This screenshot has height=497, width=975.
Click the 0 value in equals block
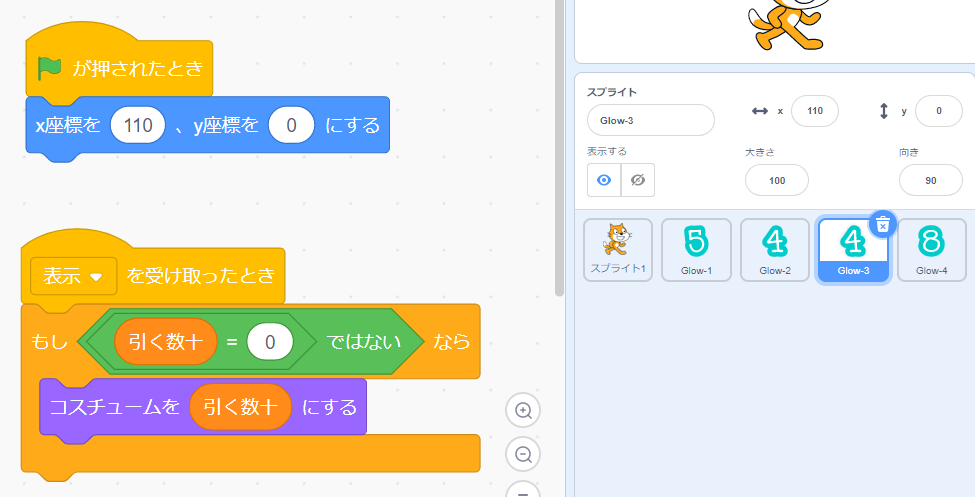(x=270, y=342)
